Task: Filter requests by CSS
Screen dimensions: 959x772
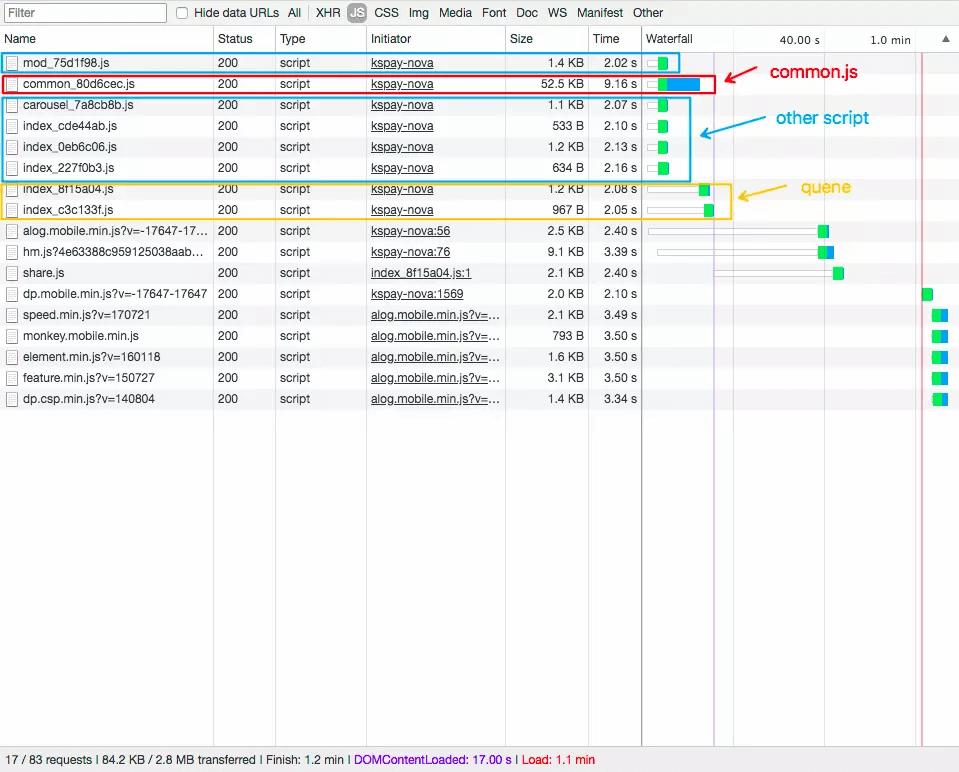Action: 386,13
